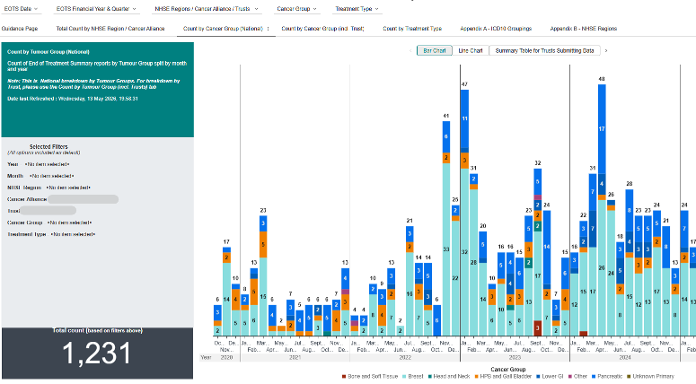Click the total count value 1,231
Image resolution: width=696 pixels, height=384 pixels.
(x=97, y=354)
